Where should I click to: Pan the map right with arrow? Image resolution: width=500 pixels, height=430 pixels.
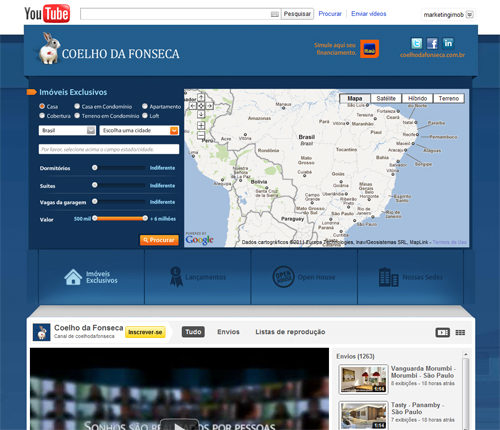[x=209, y=106]
